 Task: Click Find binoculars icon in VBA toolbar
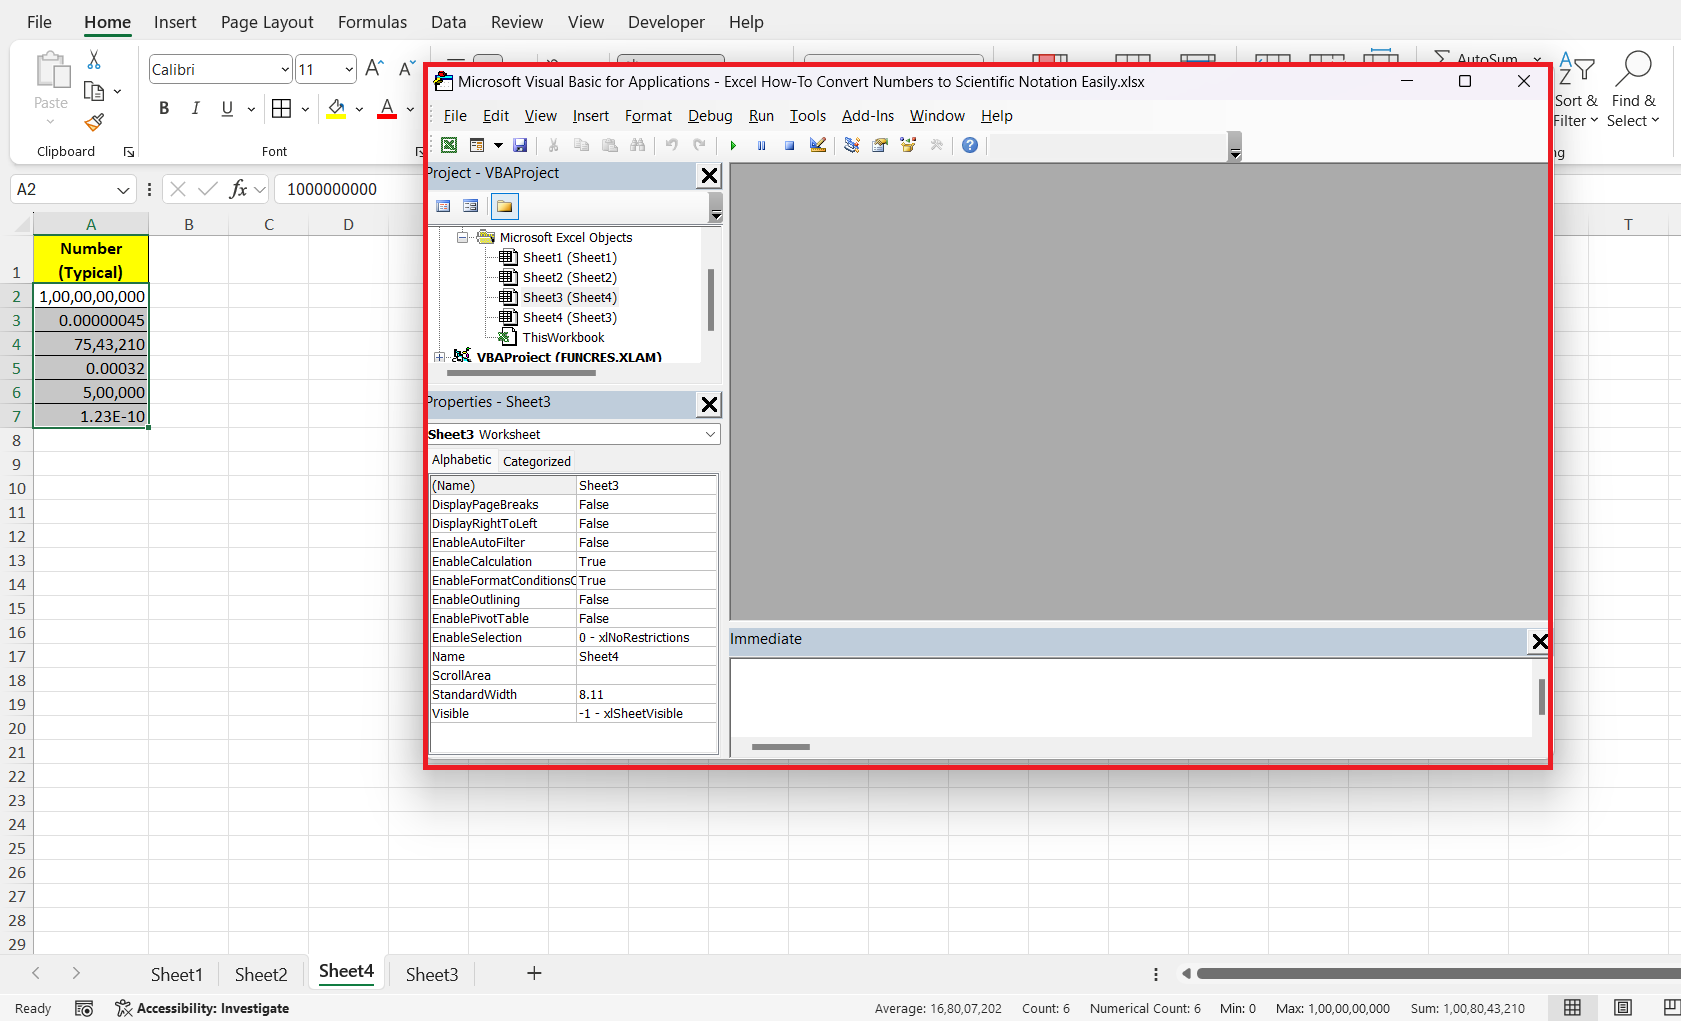(x=638, y=145)
